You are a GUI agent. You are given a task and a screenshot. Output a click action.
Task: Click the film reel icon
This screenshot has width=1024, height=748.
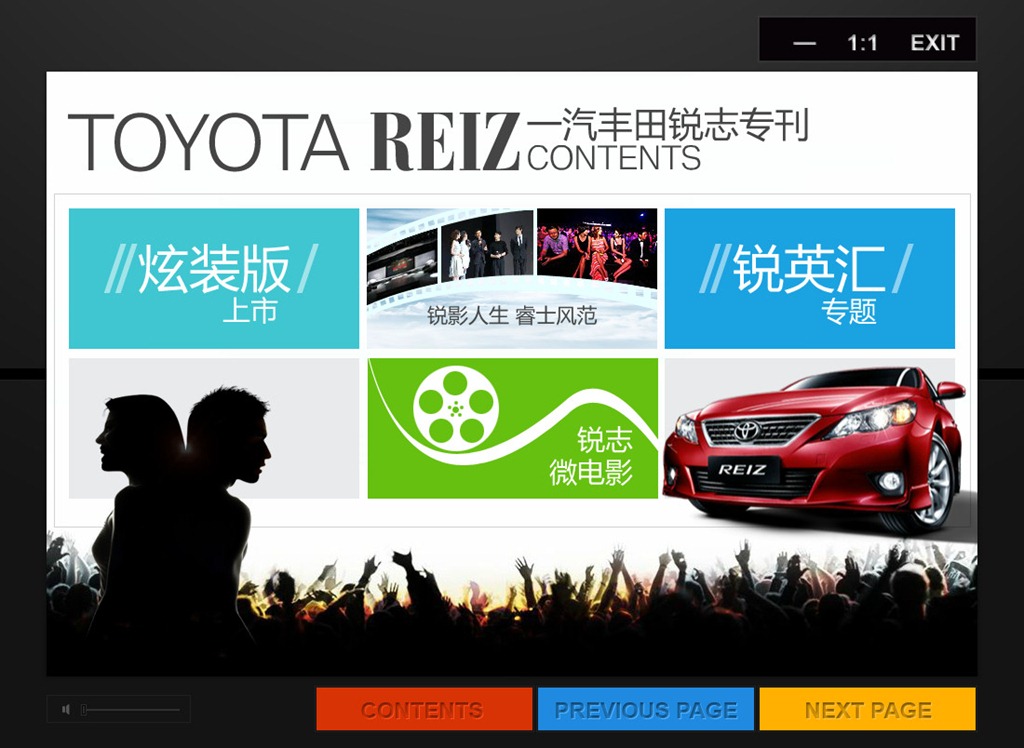point(456,409)
